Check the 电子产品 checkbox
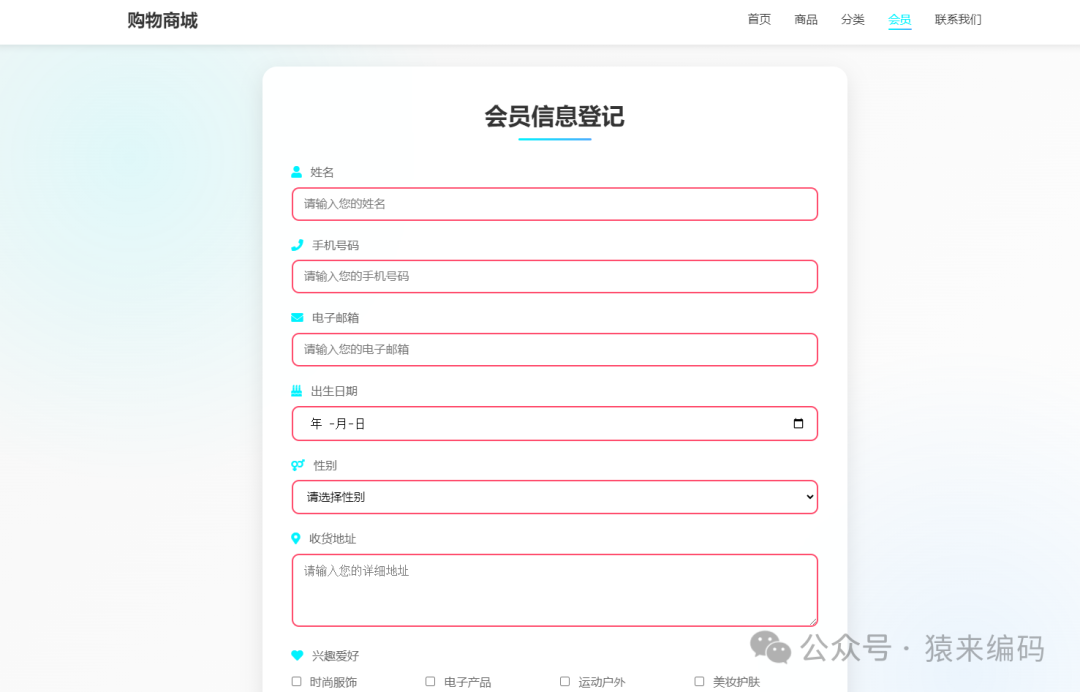Image resolution: width=1080 pixels, height=692 pixels. tap(430, 682)
